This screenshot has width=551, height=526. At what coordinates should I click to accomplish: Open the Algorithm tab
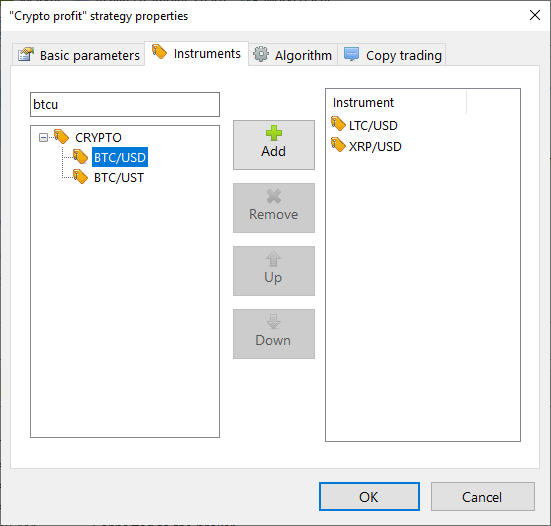[x=293, y=55]
